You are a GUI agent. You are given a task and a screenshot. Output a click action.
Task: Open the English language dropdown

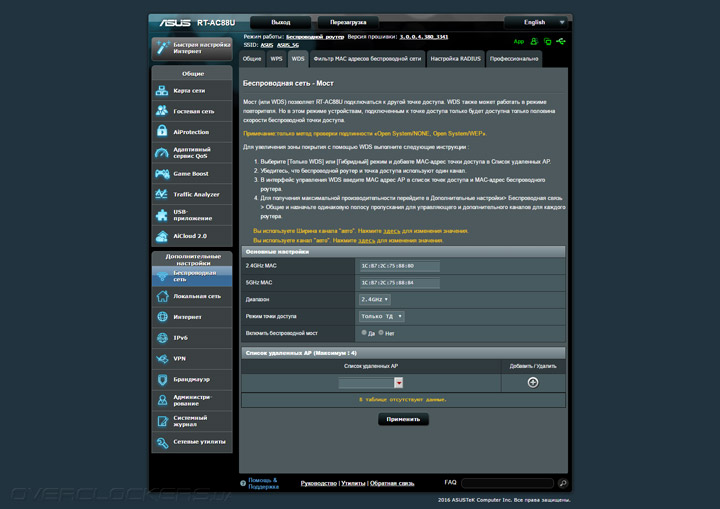coord(536,22)
